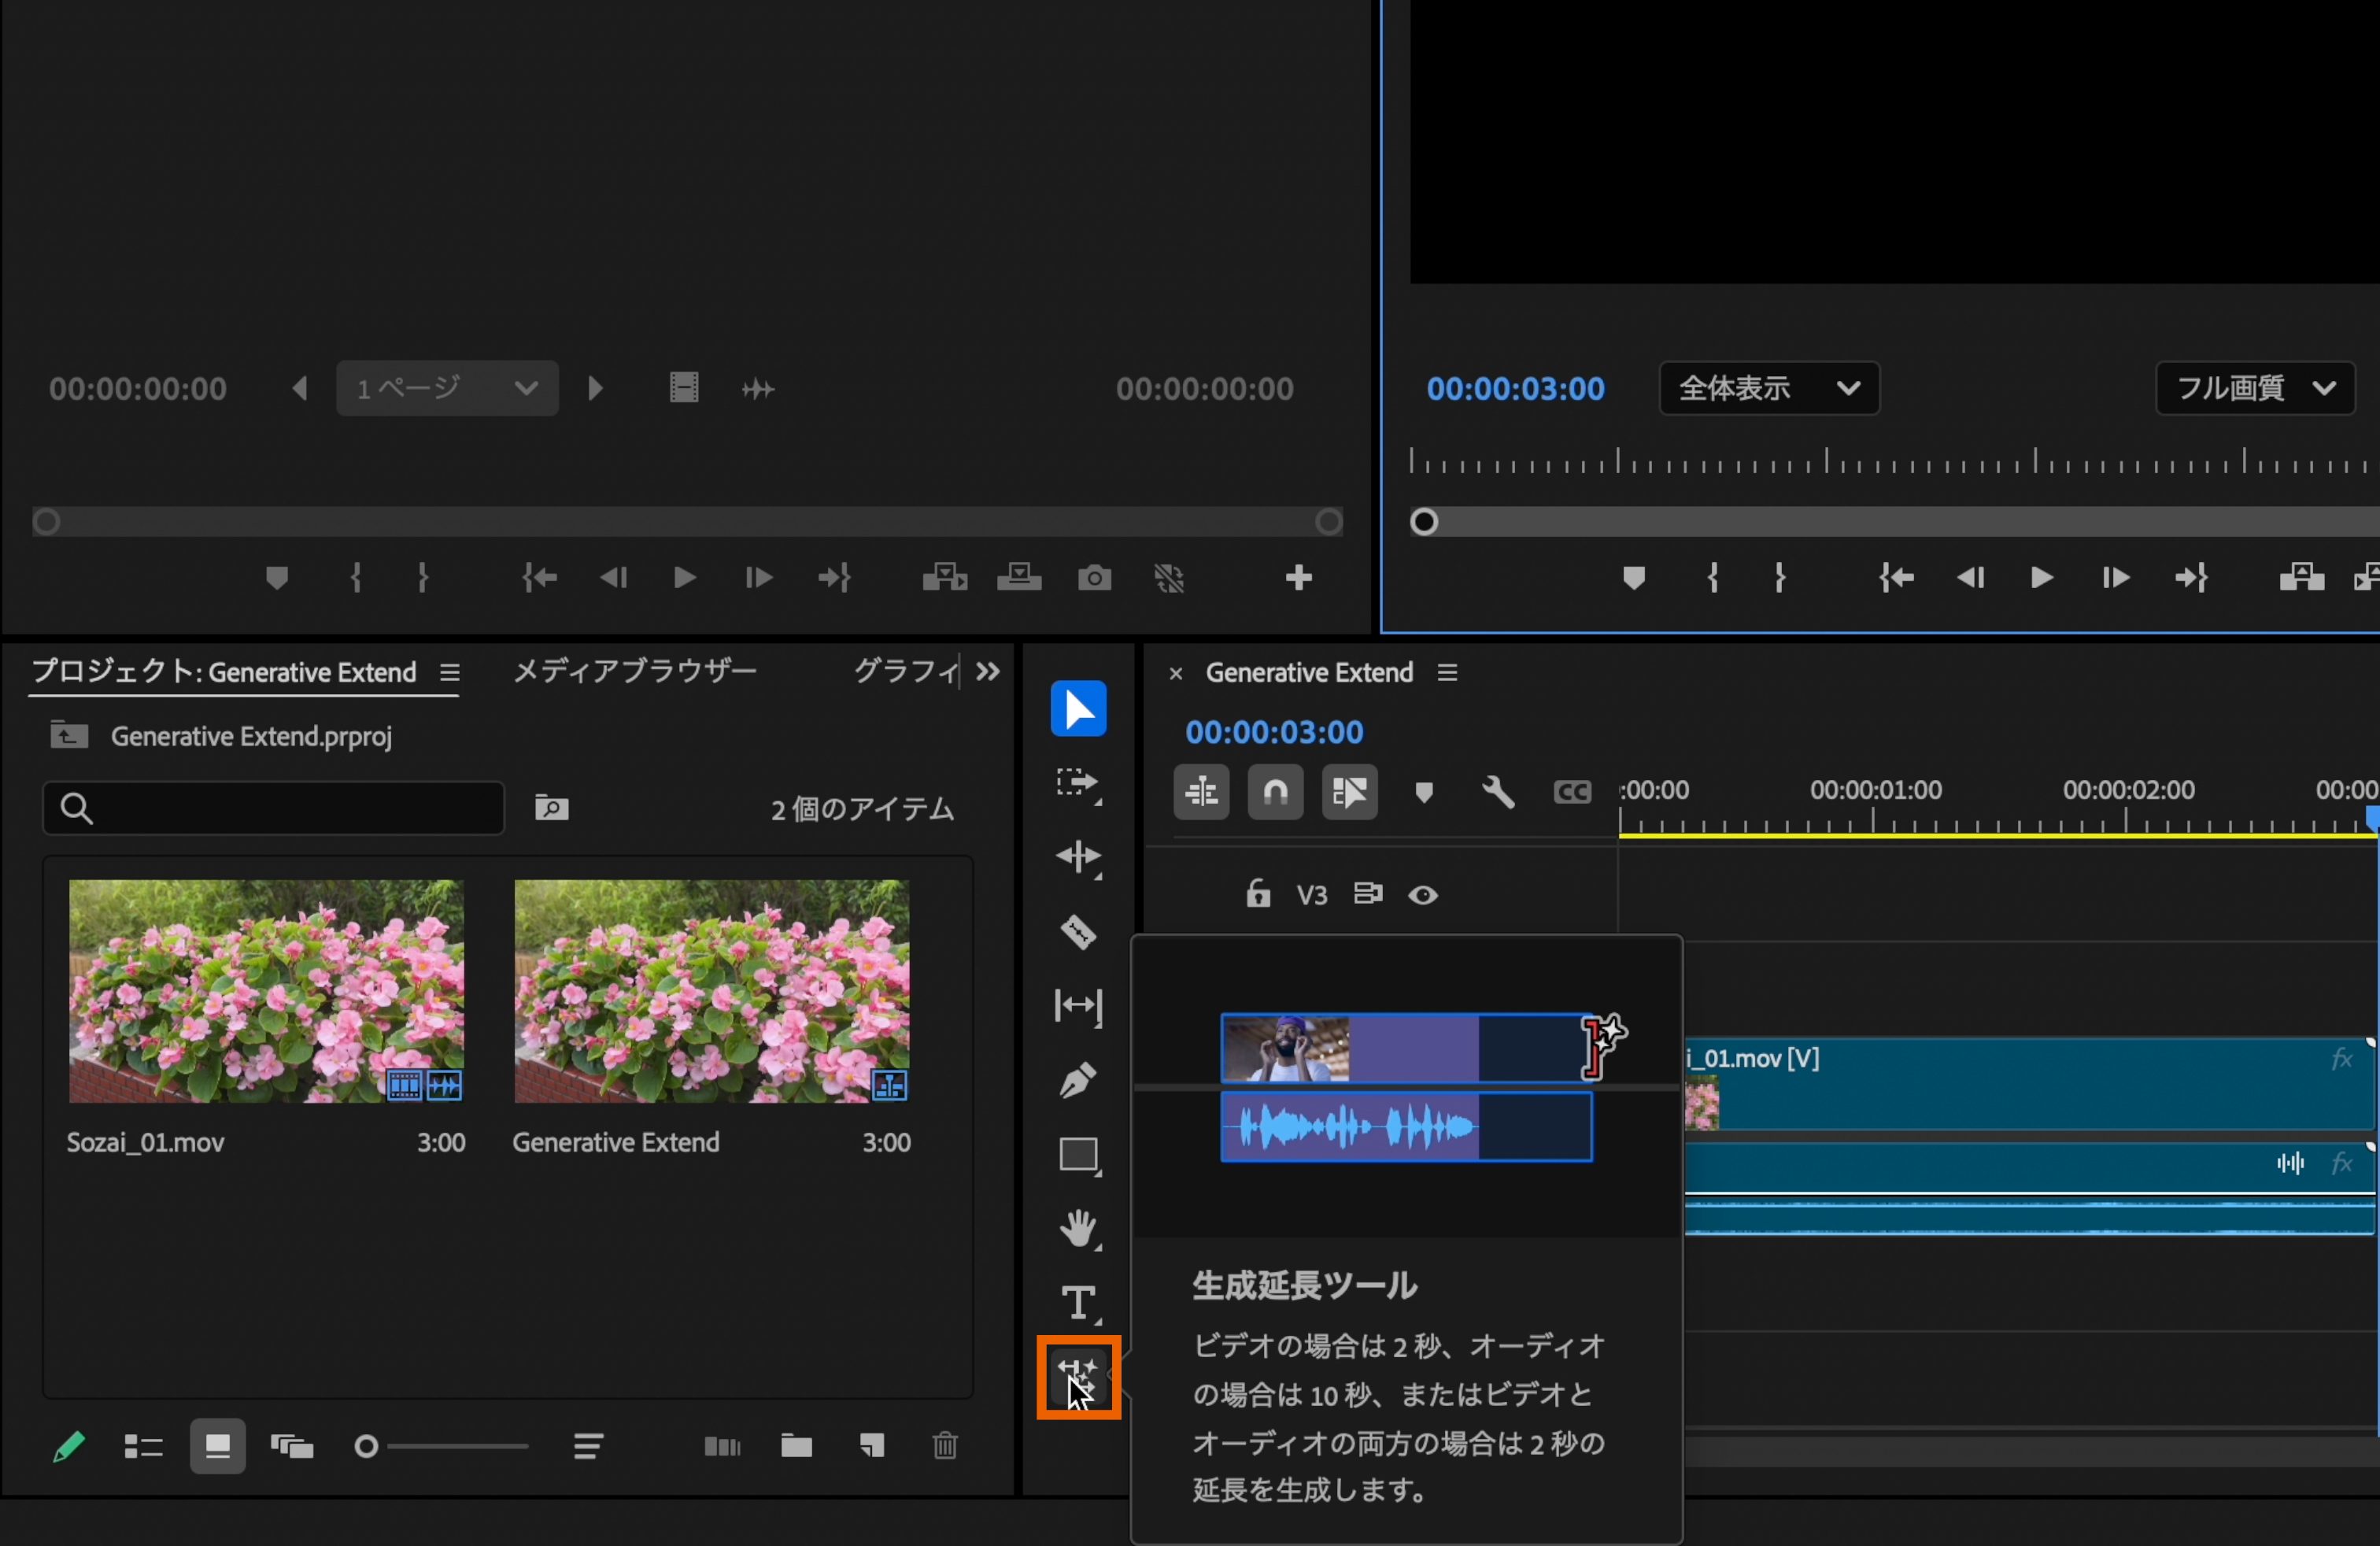This screenshot has width=2380, height=1546.
Task: Select the Pen tool
Action: pyautogui.click(x=1078, y=1080)
